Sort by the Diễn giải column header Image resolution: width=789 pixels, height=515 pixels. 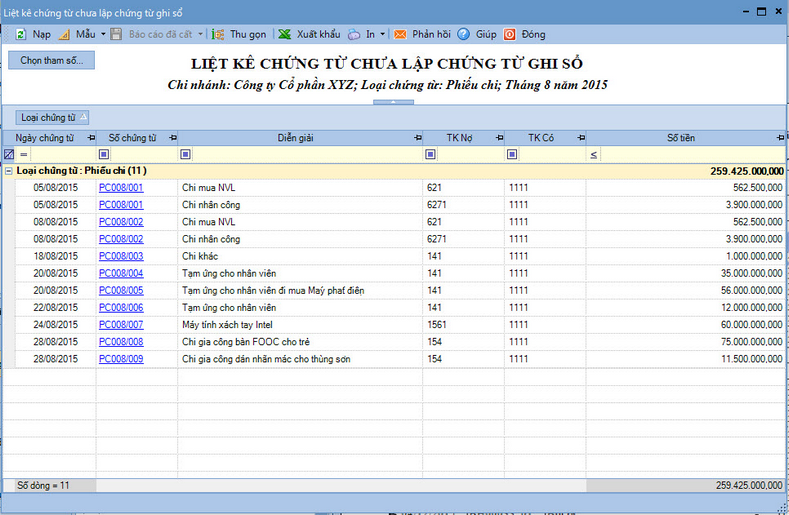tap(295, 138)
